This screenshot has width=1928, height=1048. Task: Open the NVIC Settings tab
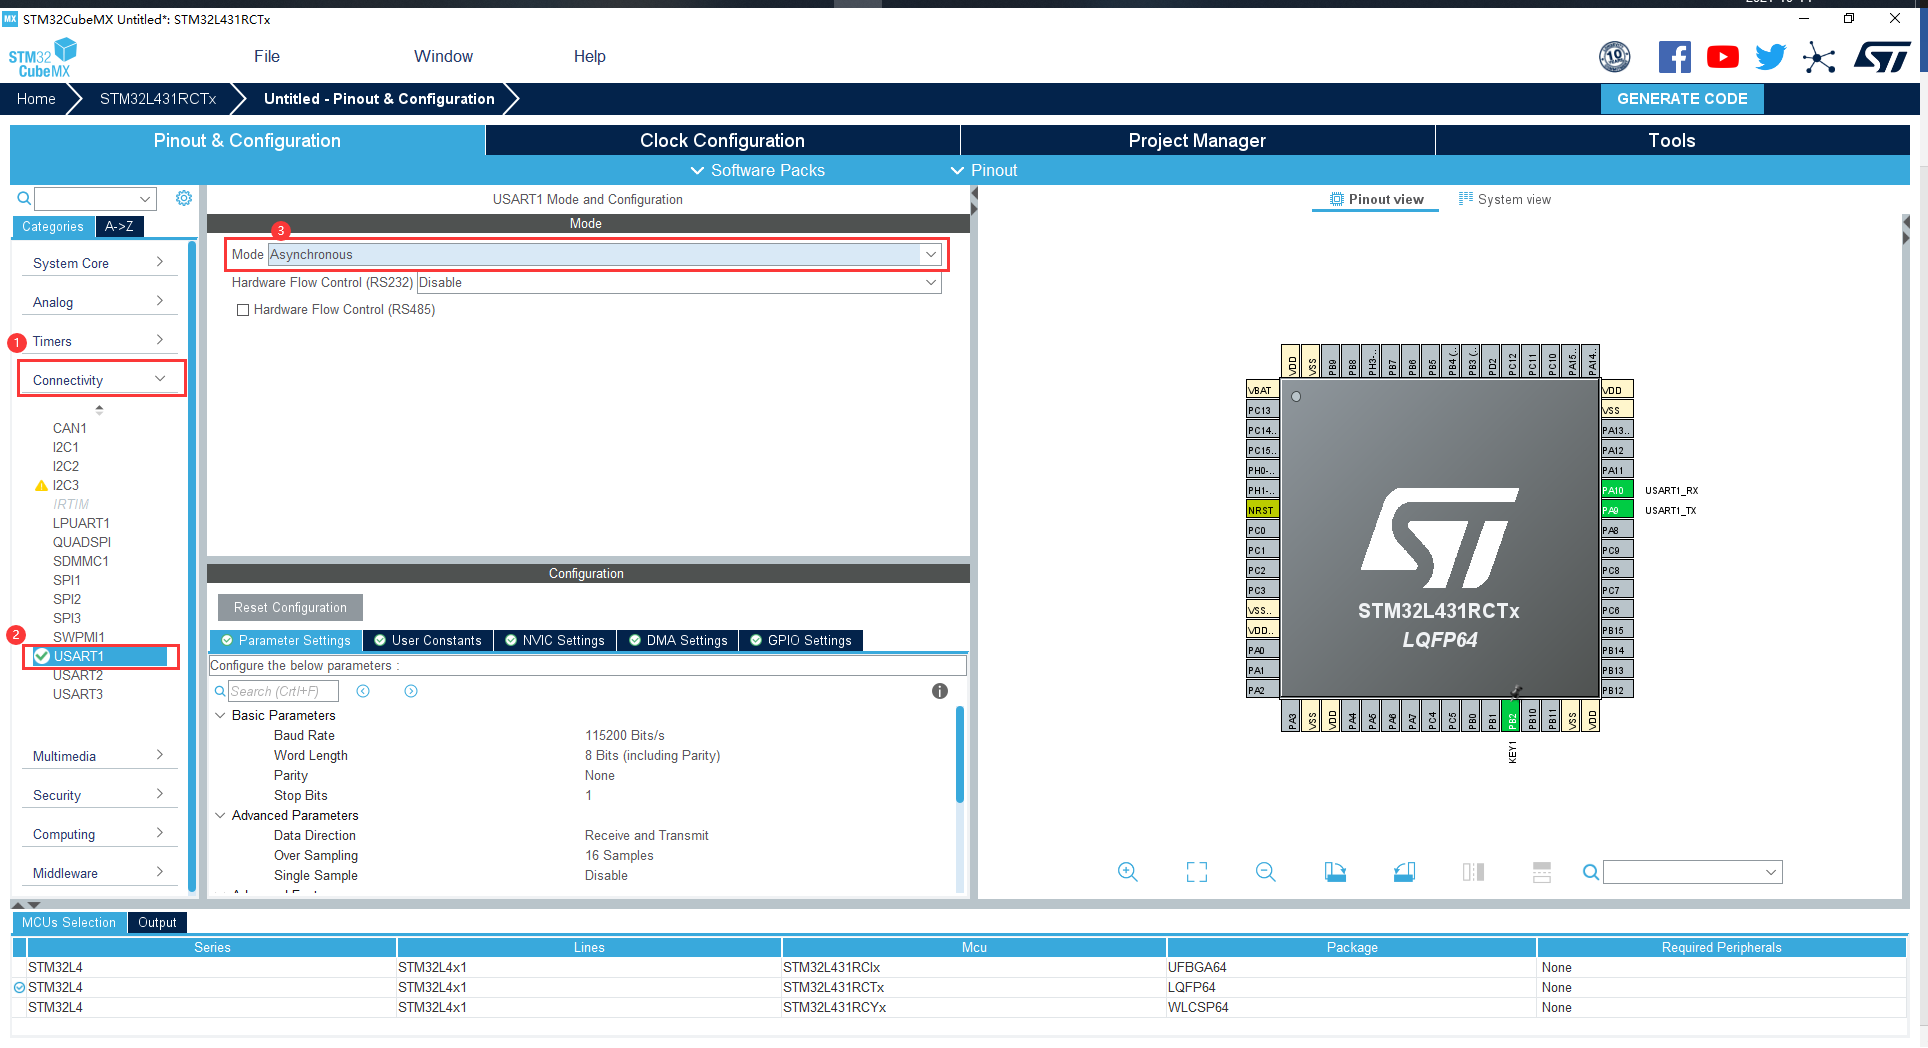click(x=555, y=640)
